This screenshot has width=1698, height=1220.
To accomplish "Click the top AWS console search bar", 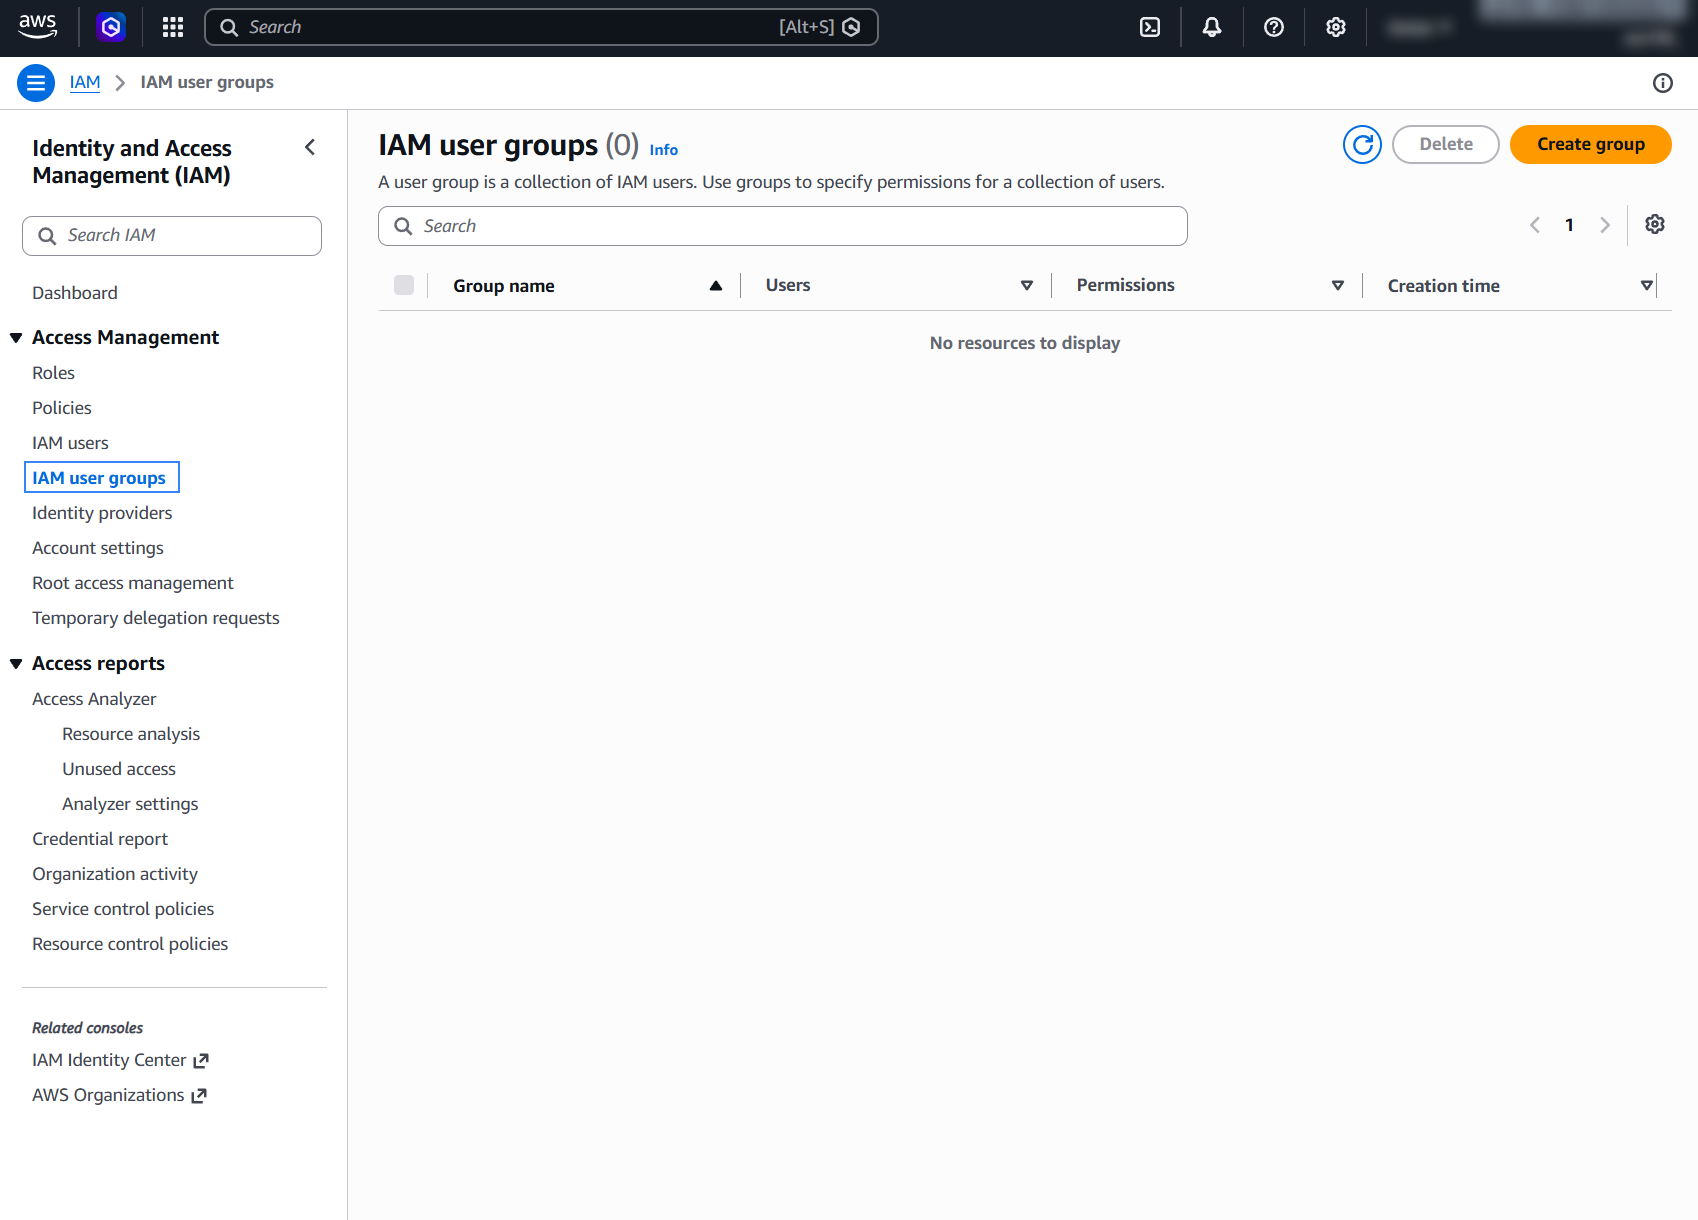I will 541,27.
